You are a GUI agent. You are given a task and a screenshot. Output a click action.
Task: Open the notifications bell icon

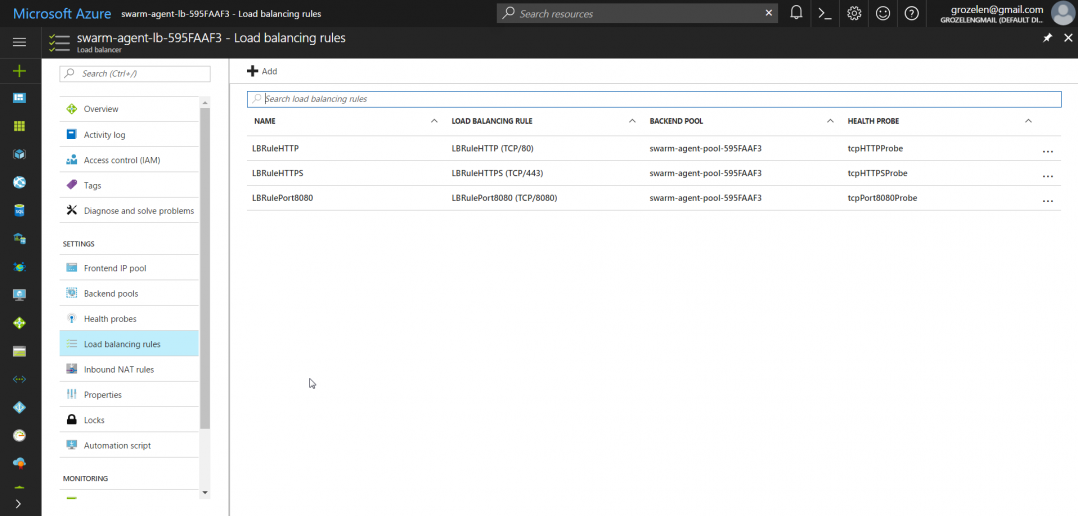[x=796, y=13]
